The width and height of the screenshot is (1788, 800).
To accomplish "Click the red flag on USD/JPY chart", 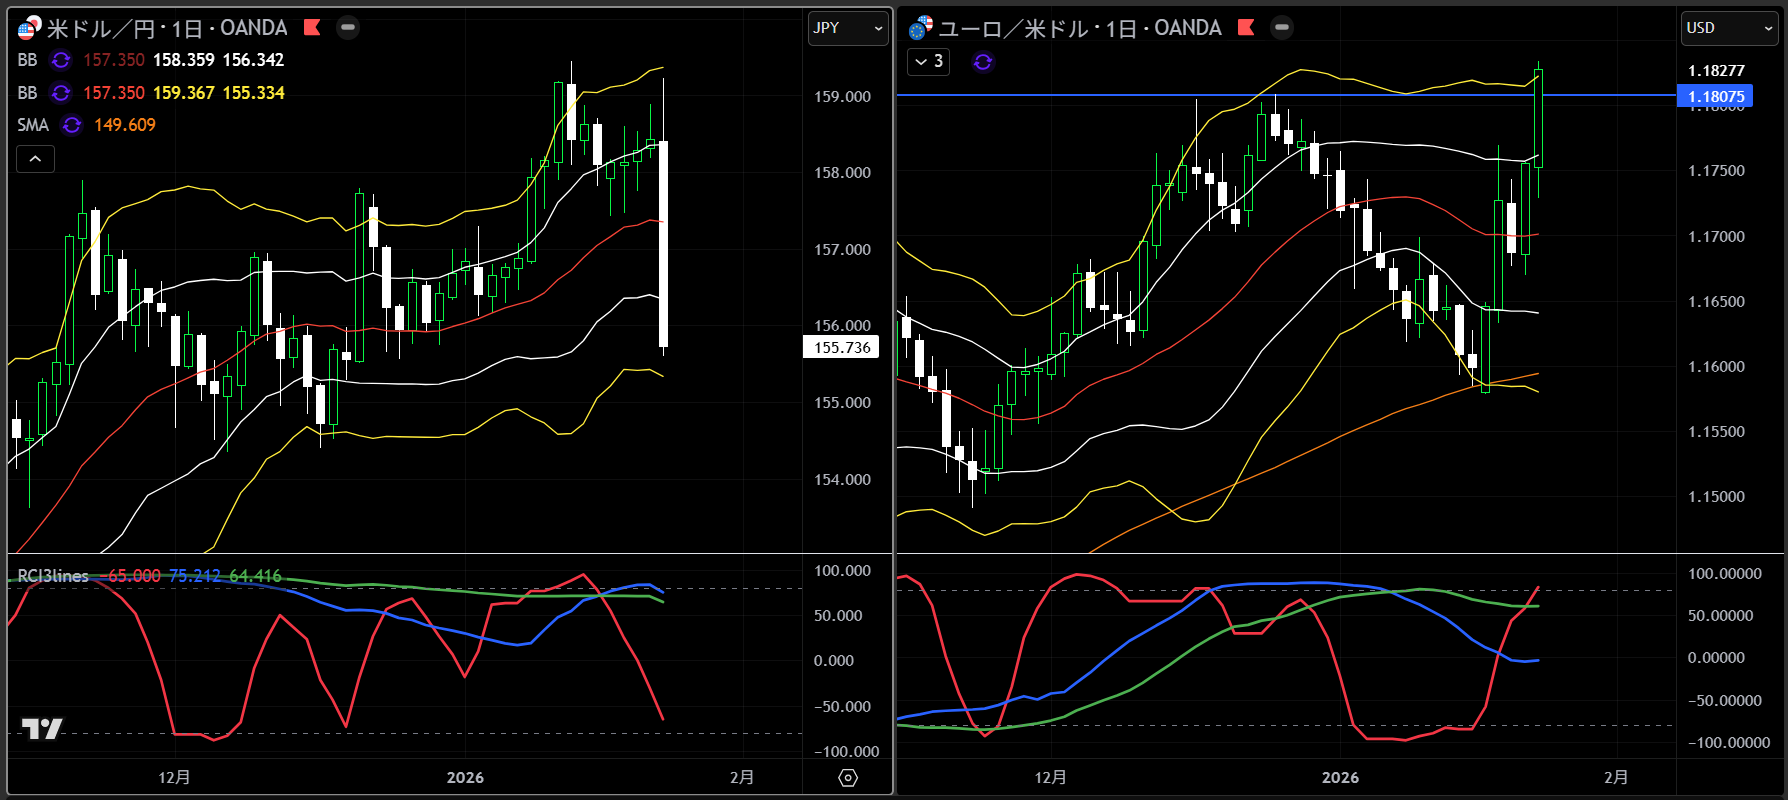I will coord(312,28).
